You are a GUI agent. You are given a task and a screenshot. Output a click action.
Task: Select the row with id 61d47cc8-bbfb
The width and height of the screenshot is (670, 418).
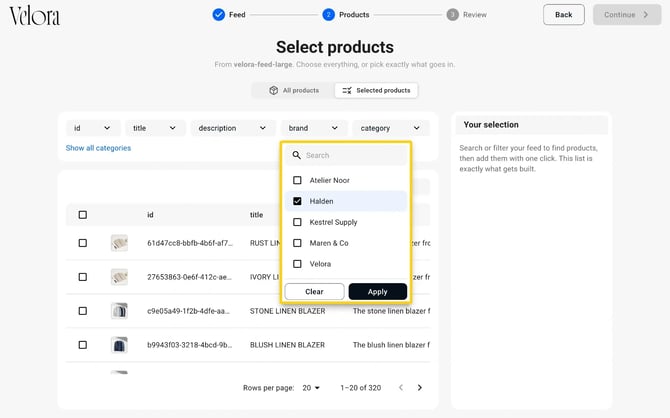tap(83, 243)
